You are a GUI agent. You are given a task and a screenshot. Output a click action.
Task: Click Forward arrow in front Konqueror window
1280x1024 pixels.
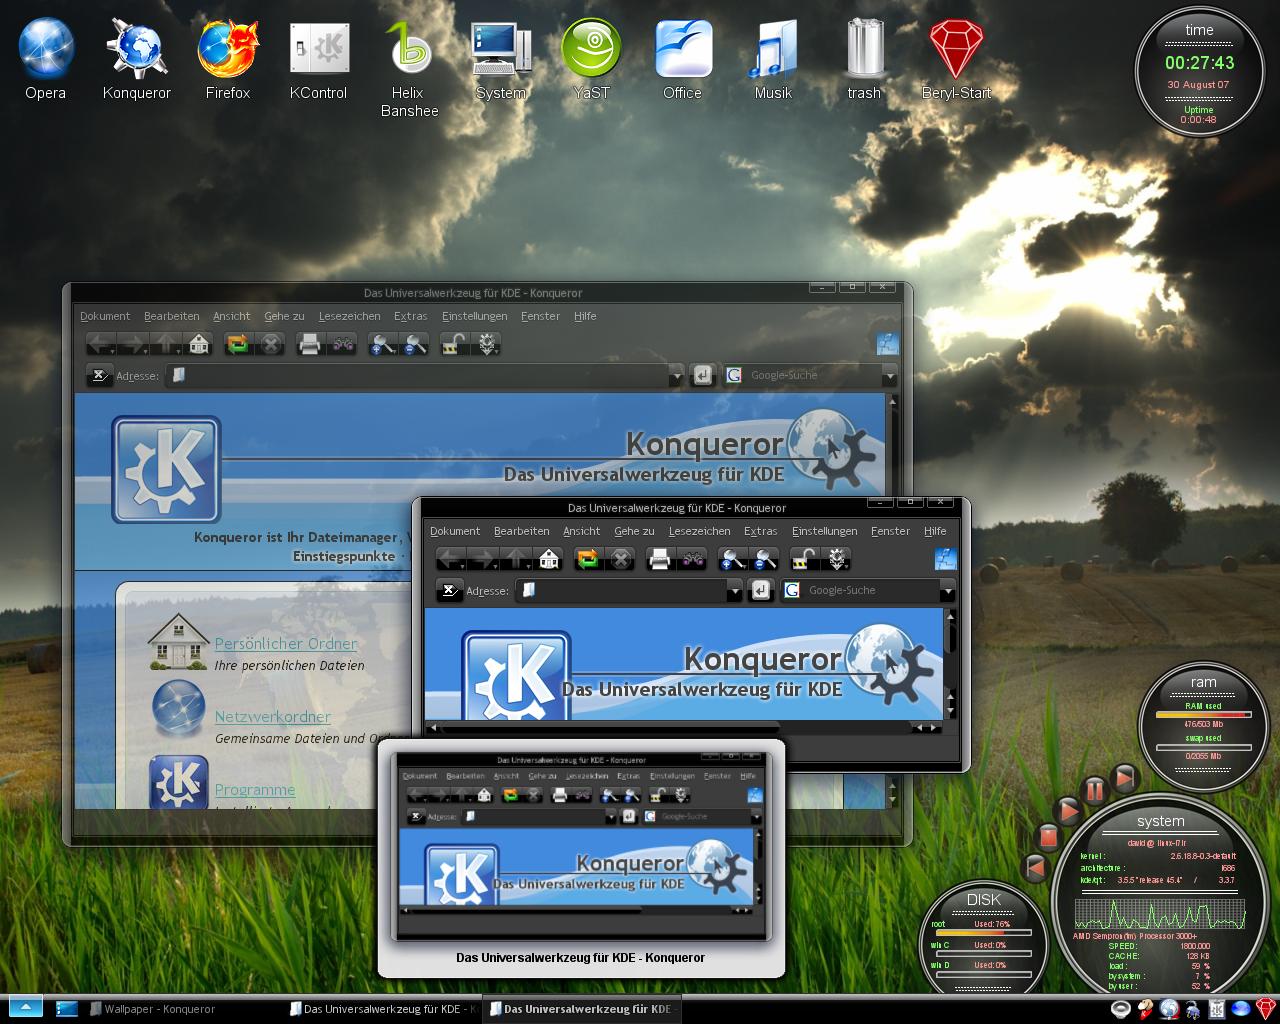click(x=484, y=559)
